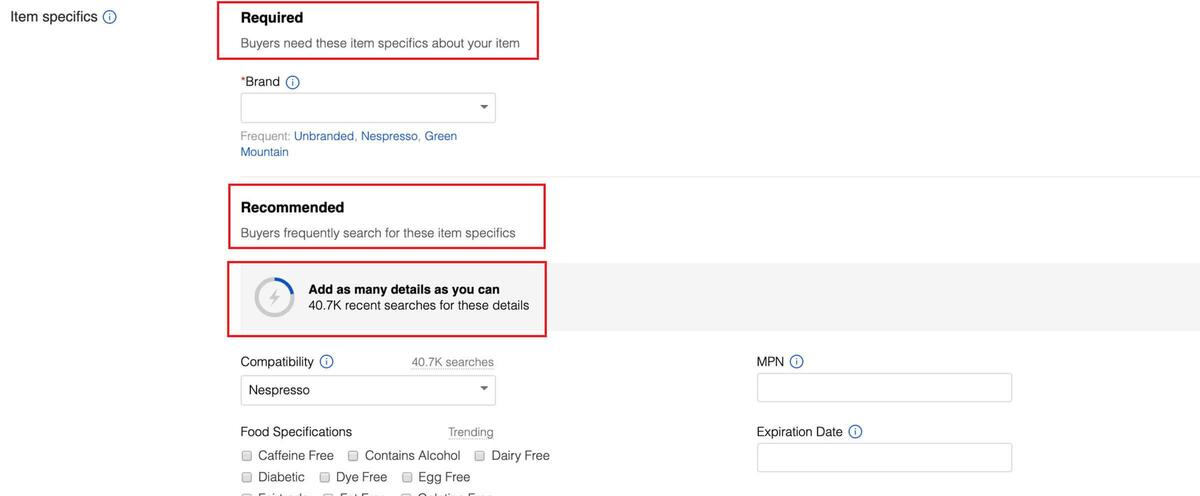The height and width of the screenshot is (496, 1200).
Task: Click 'Buyers need these item specifics about your item'
Action: coord(380,44)
